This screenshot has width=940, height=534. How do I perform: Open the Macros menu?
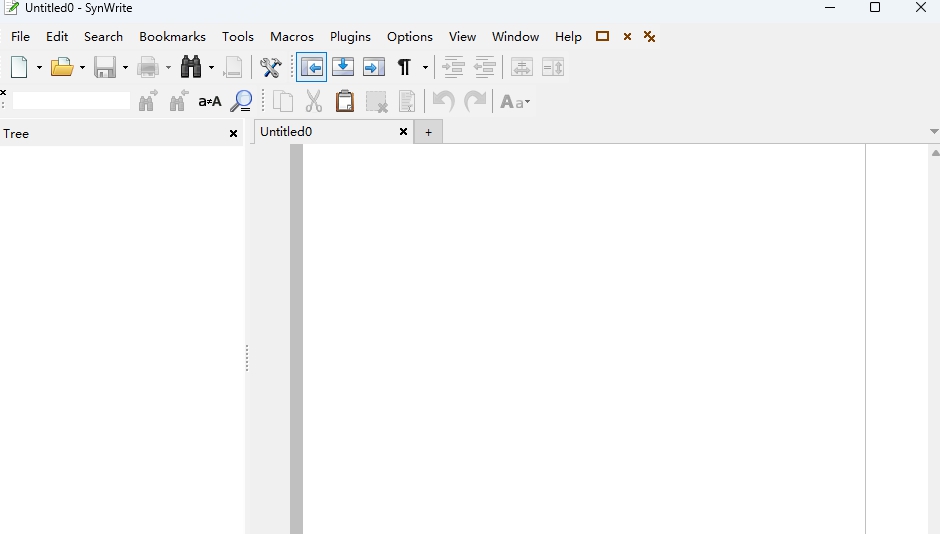[292, 37]
